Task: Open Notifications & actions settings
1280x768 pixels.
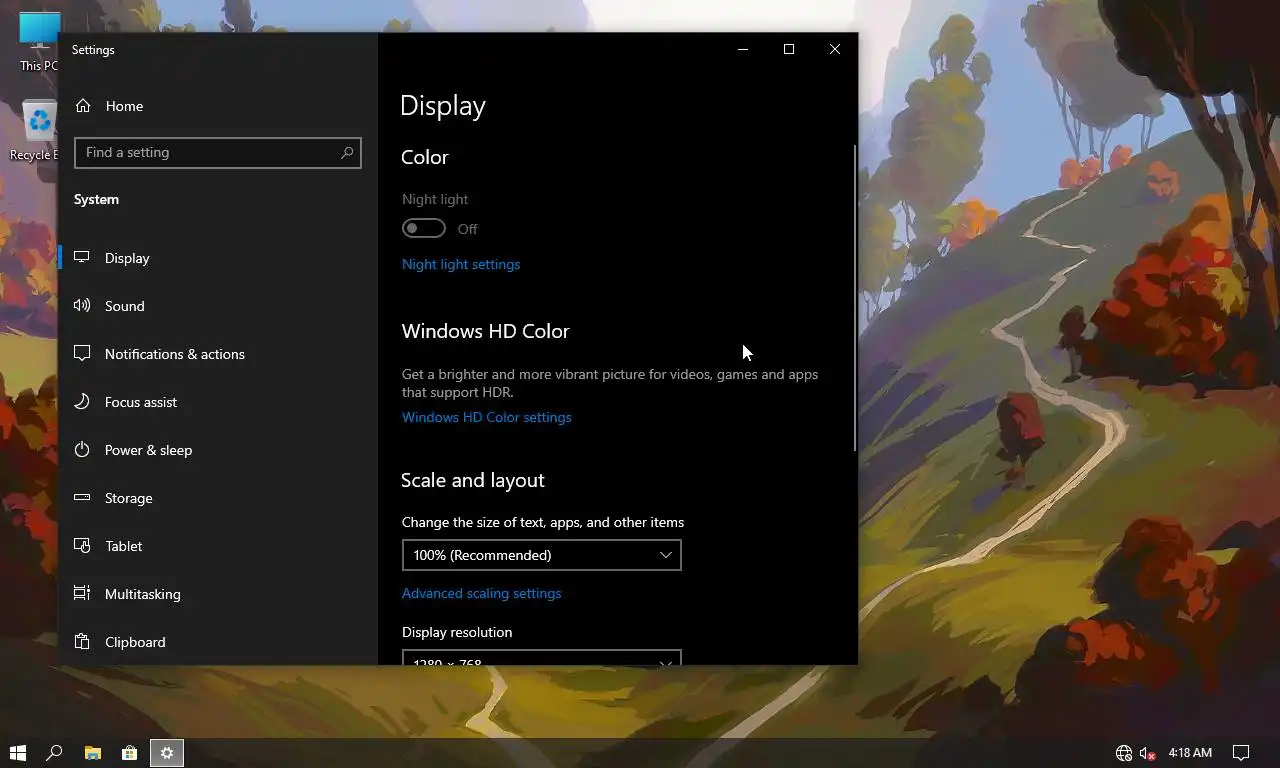Action: 218,354
